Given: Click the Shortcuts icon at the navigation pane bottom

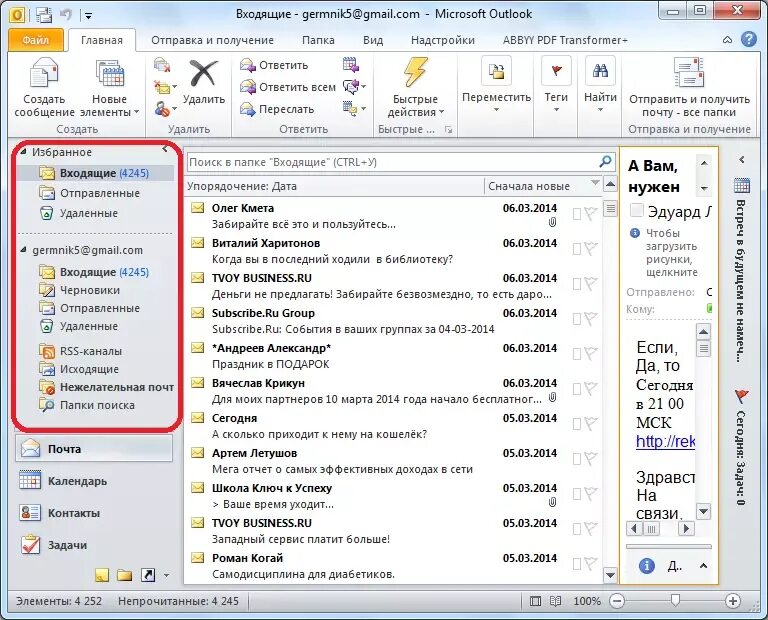Looking at the screenshot, I should 148,575.
